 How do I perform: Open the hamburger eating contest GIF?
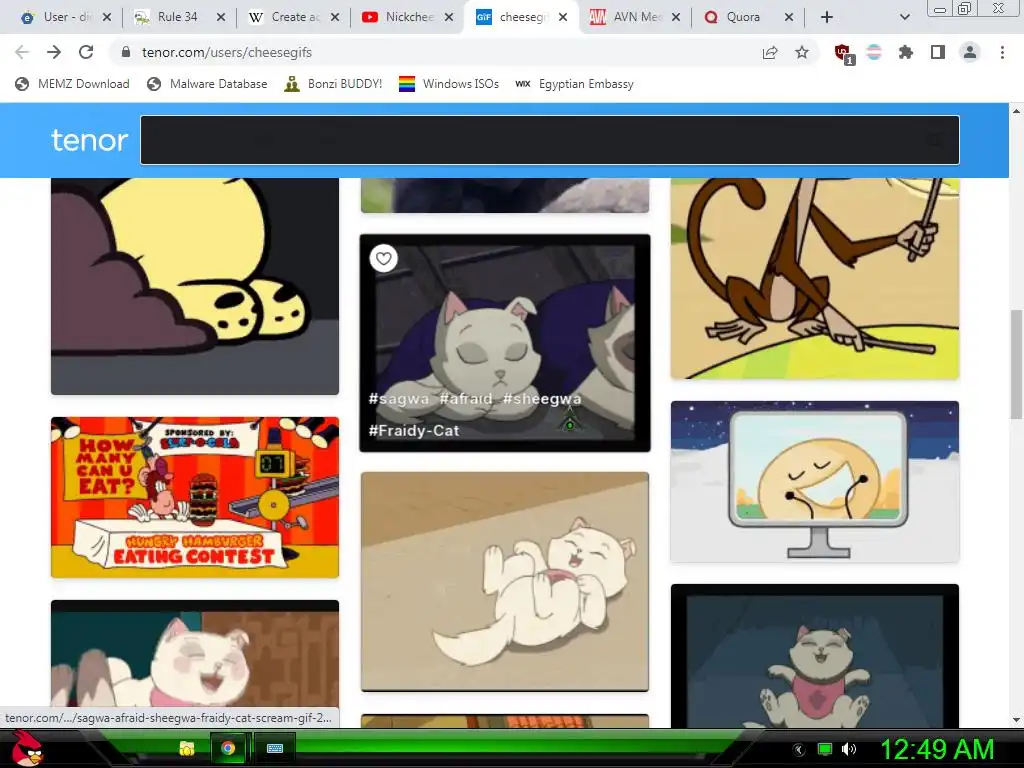tap(195, 498)
